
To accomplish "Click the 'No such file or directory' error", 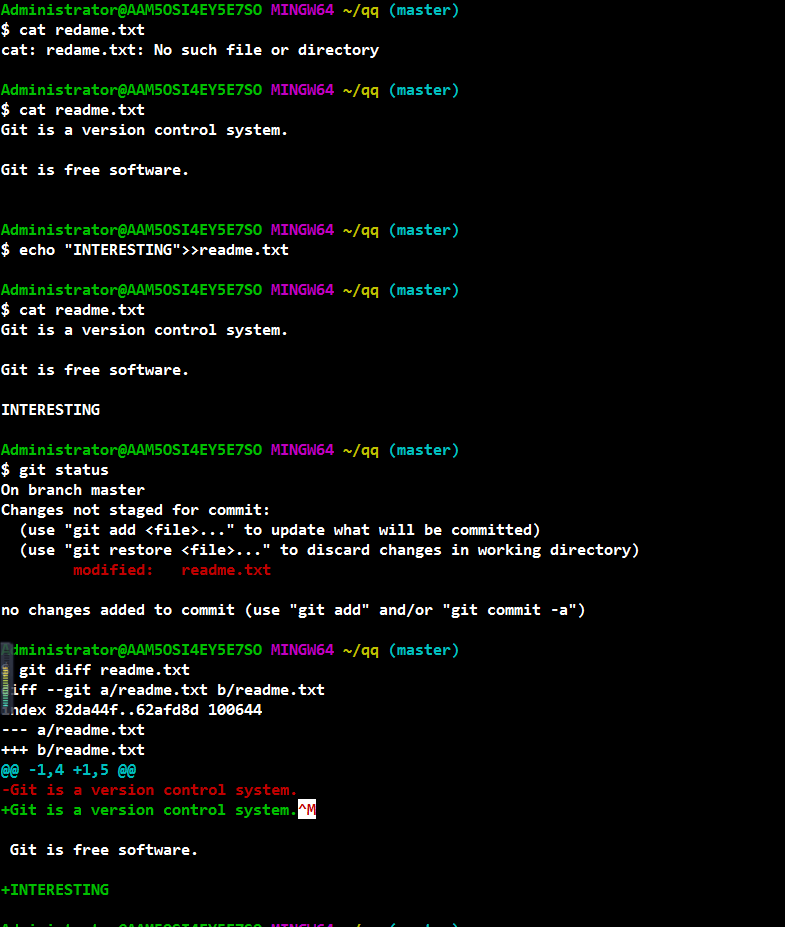I will coord(267,50).
